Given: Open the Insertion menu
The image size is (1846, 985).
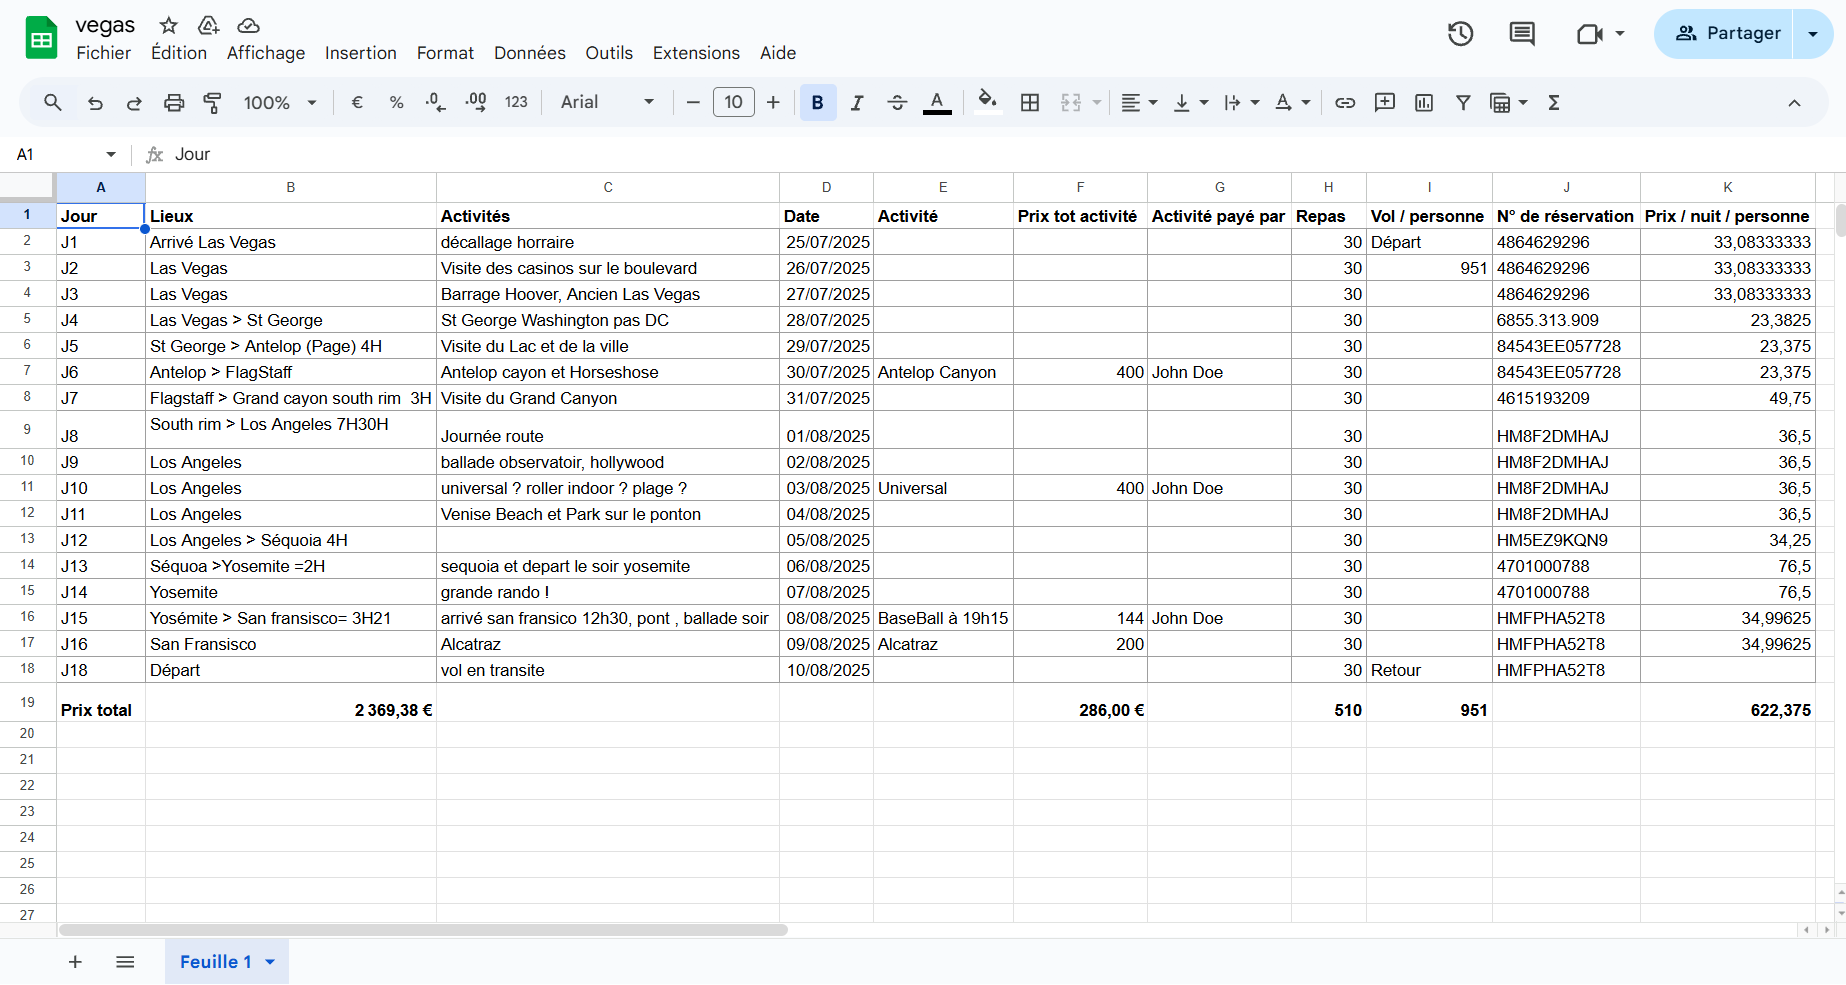Looking at the screenshot, I should coord(360,53).
